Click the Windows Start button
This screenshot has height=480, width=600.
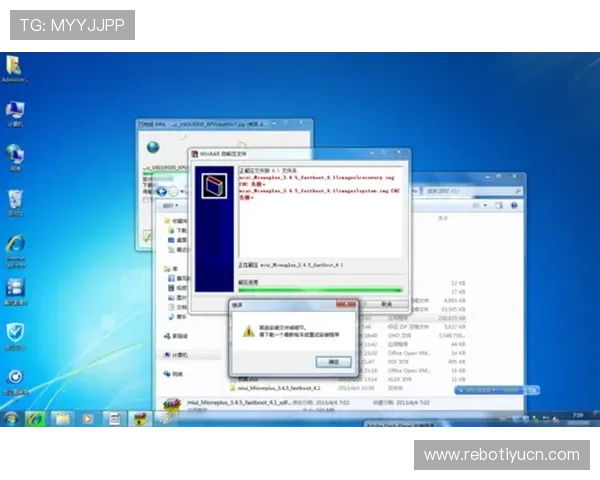(x=11, y=418)
